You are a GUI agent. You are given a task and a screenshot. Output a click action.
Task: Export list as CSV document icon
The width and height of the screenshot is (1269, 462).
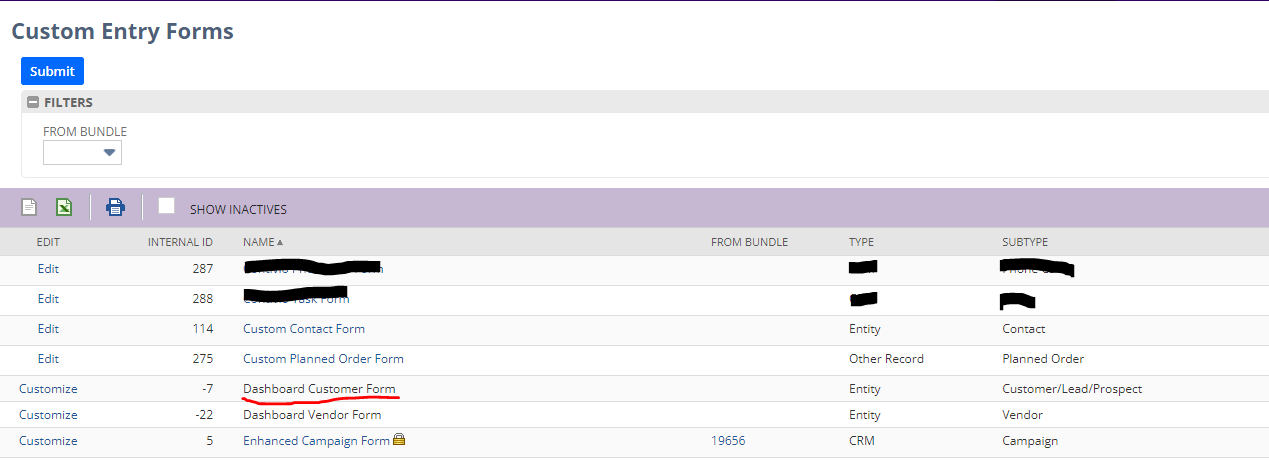coord(30,208)
